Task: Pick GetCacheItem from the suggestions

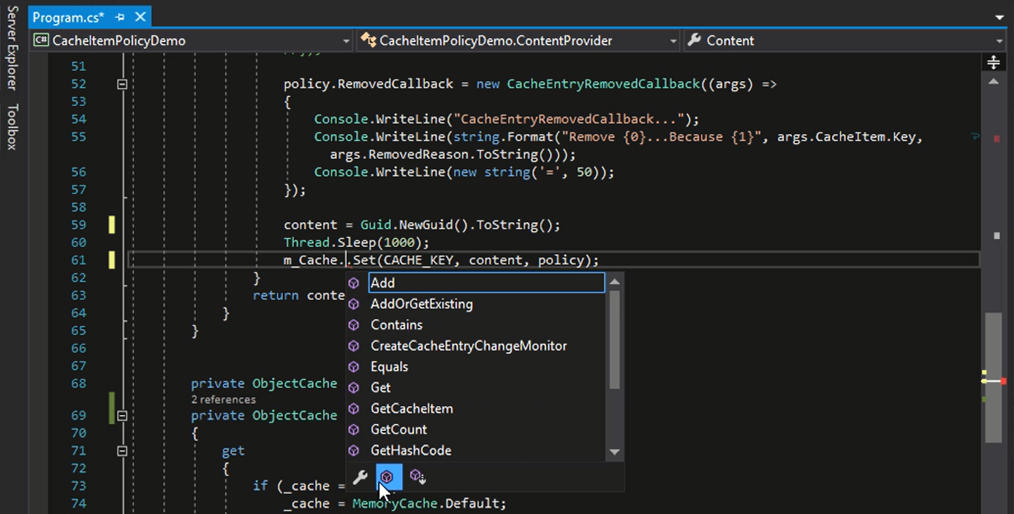Action: (x=412, y=409)
